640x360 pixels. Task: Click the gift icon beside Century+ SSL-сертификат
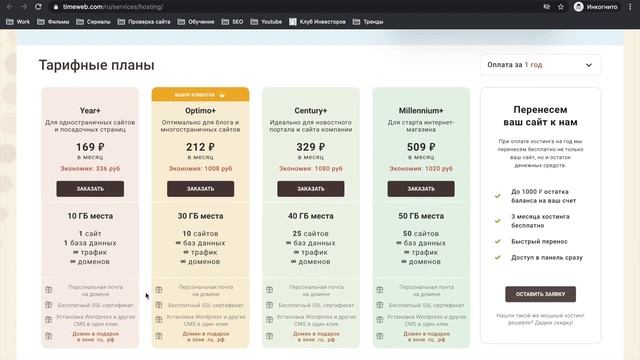pos(269,305)
